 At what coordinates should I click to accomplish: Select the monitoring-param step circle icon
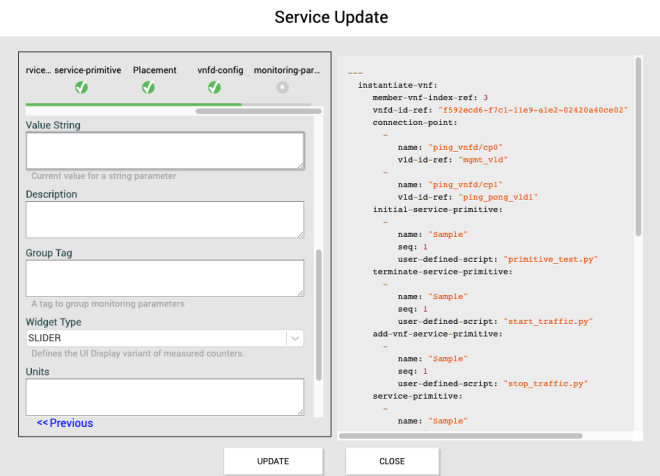pos(283,88)
